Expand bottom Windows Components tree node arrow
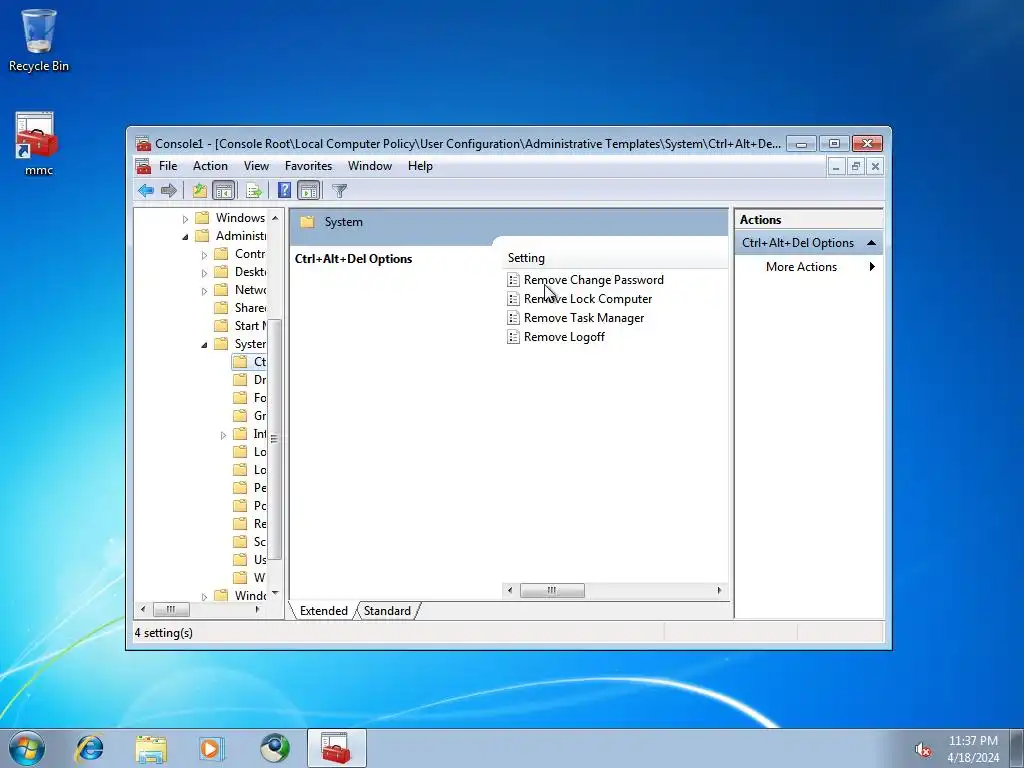Image resolution: width=1024 pixels, height=768 pixels. (x=204, y=596)
